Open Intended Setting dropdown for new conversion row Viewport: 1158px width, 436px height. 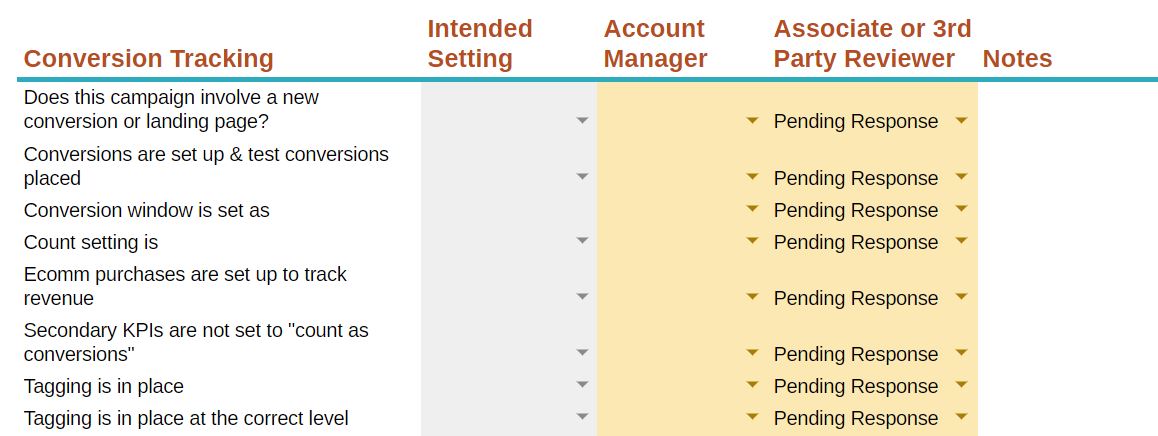click(583, 121)
